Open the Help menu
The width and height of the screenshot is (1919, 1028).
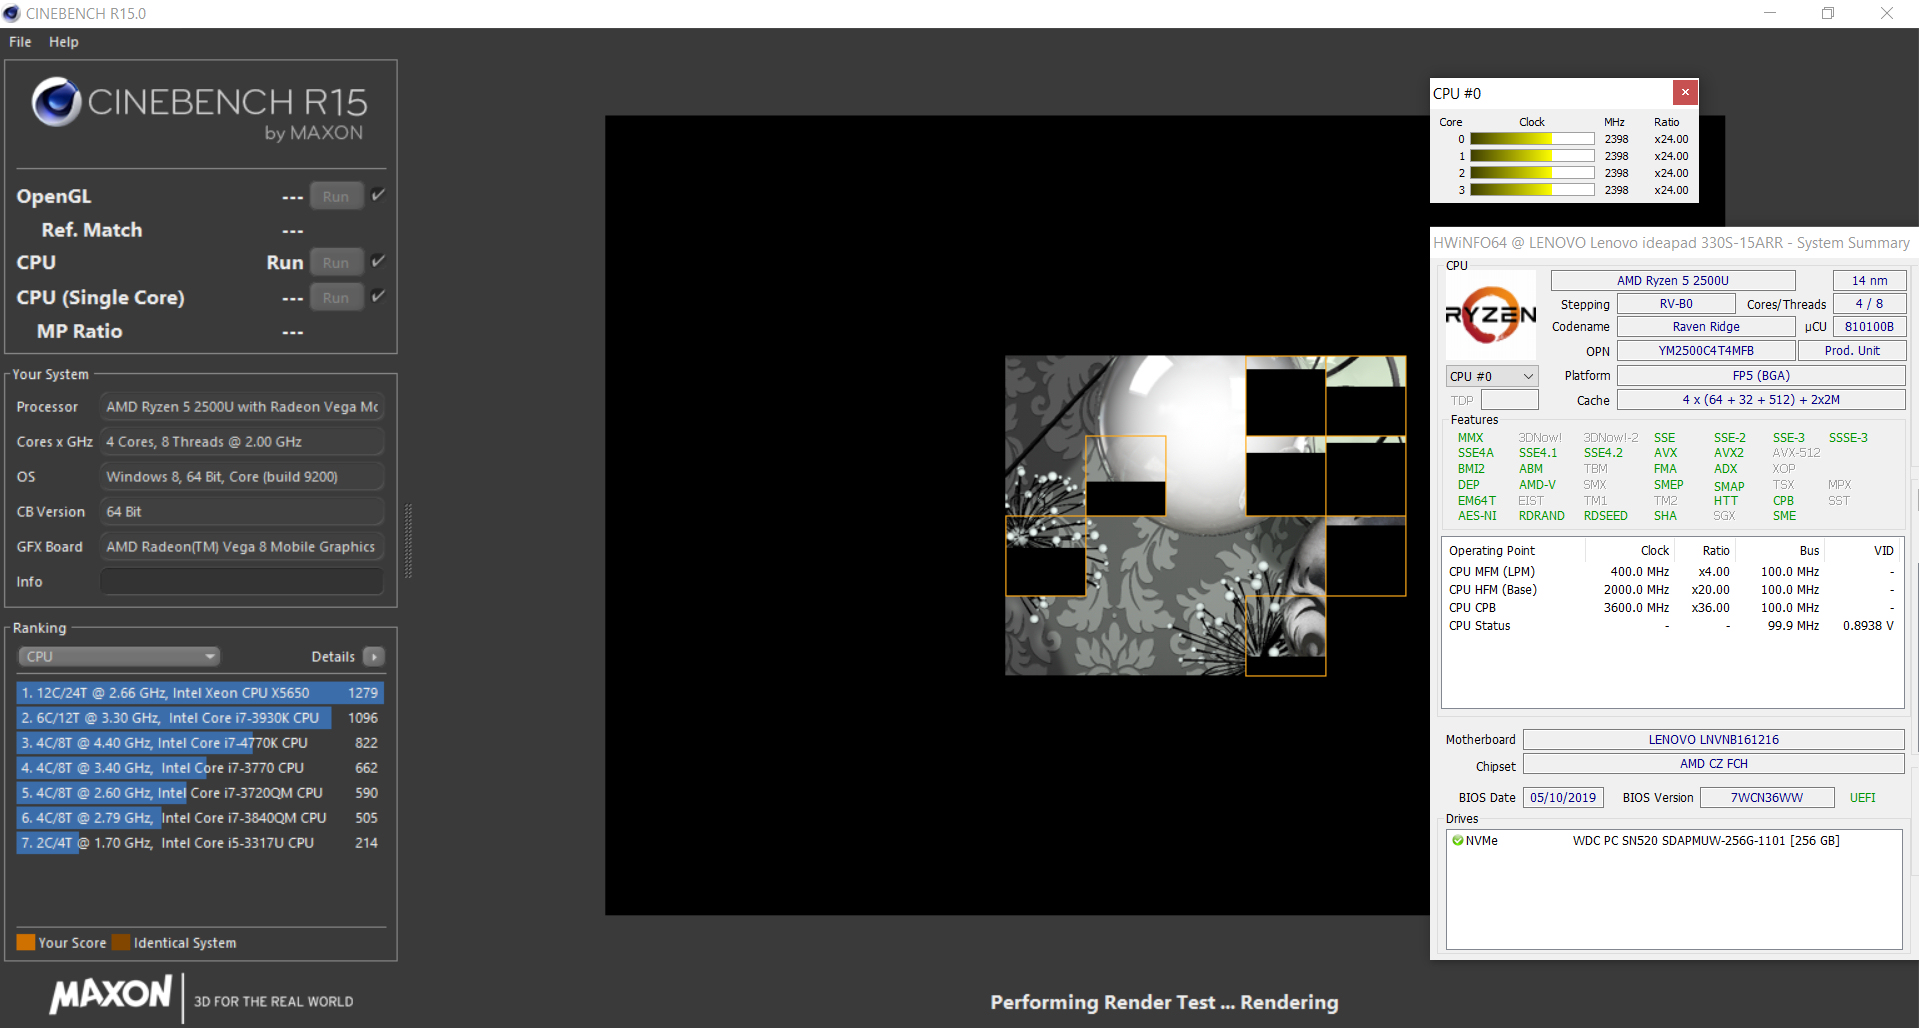[64, 42]
